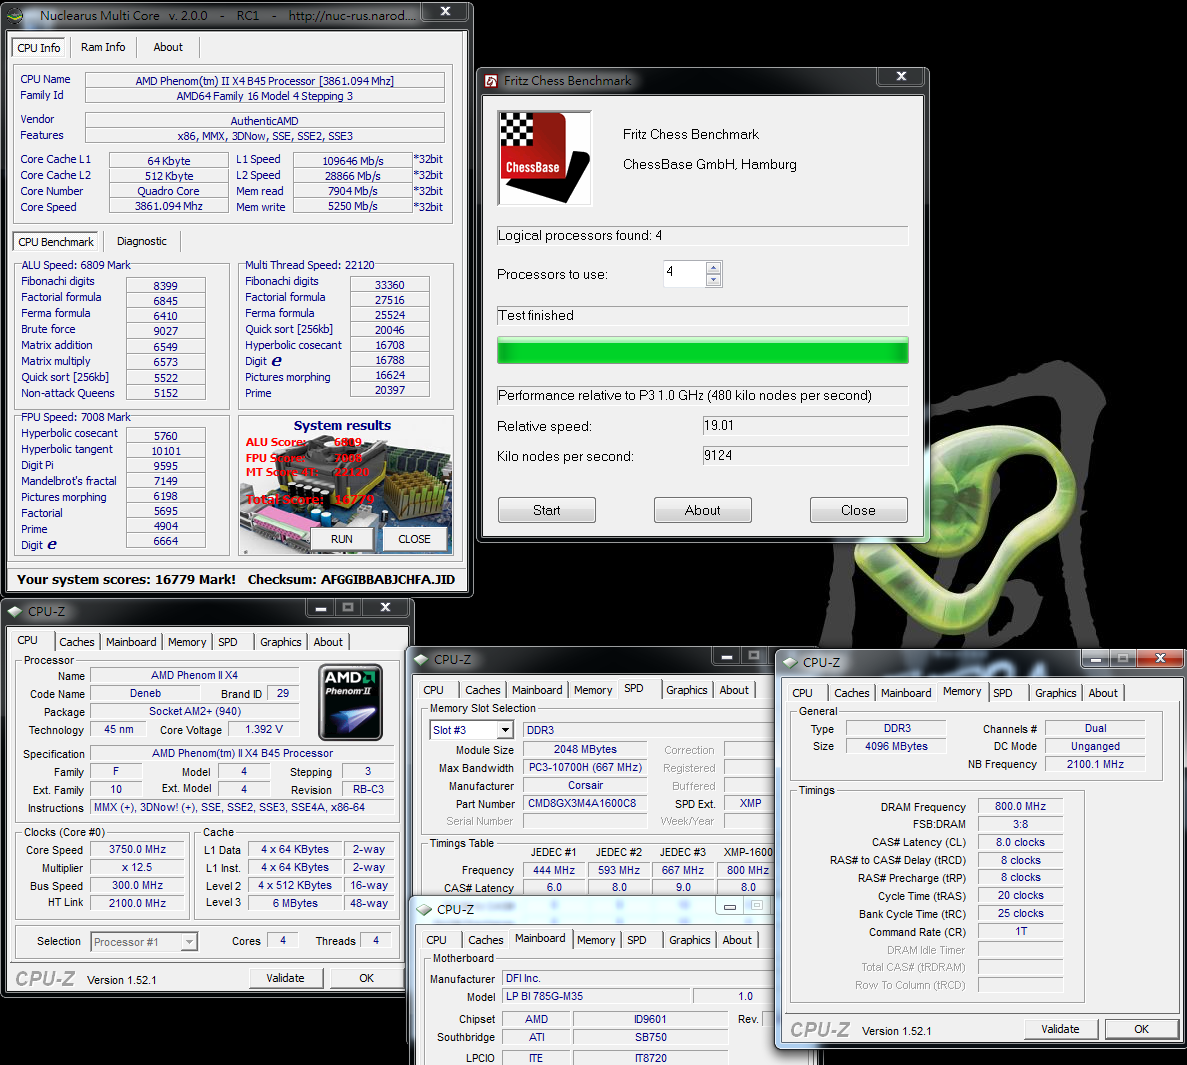
Task: Click OK in CPU-Z Memory window
Action: click(x=1142, y=1029)
